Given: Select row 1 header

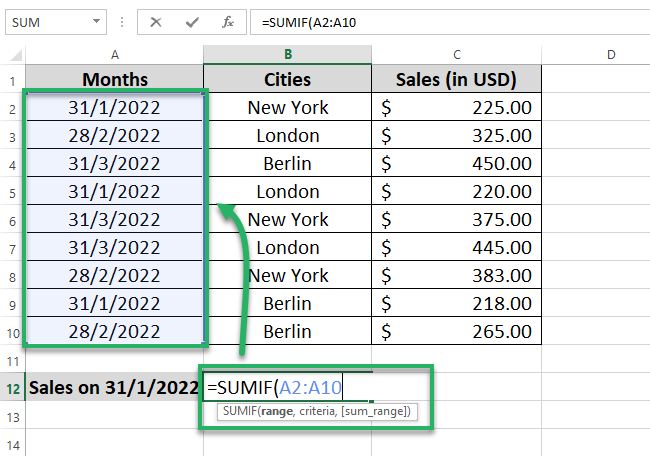Looking at the screenshot, I should click(x=12, y=81).
